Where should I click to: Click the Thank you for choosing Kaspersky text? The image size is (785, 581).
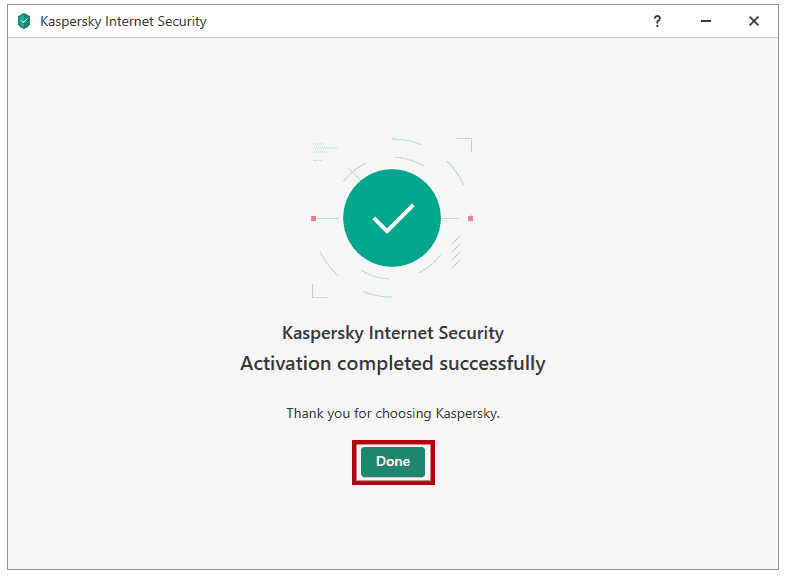click(392, 413)
